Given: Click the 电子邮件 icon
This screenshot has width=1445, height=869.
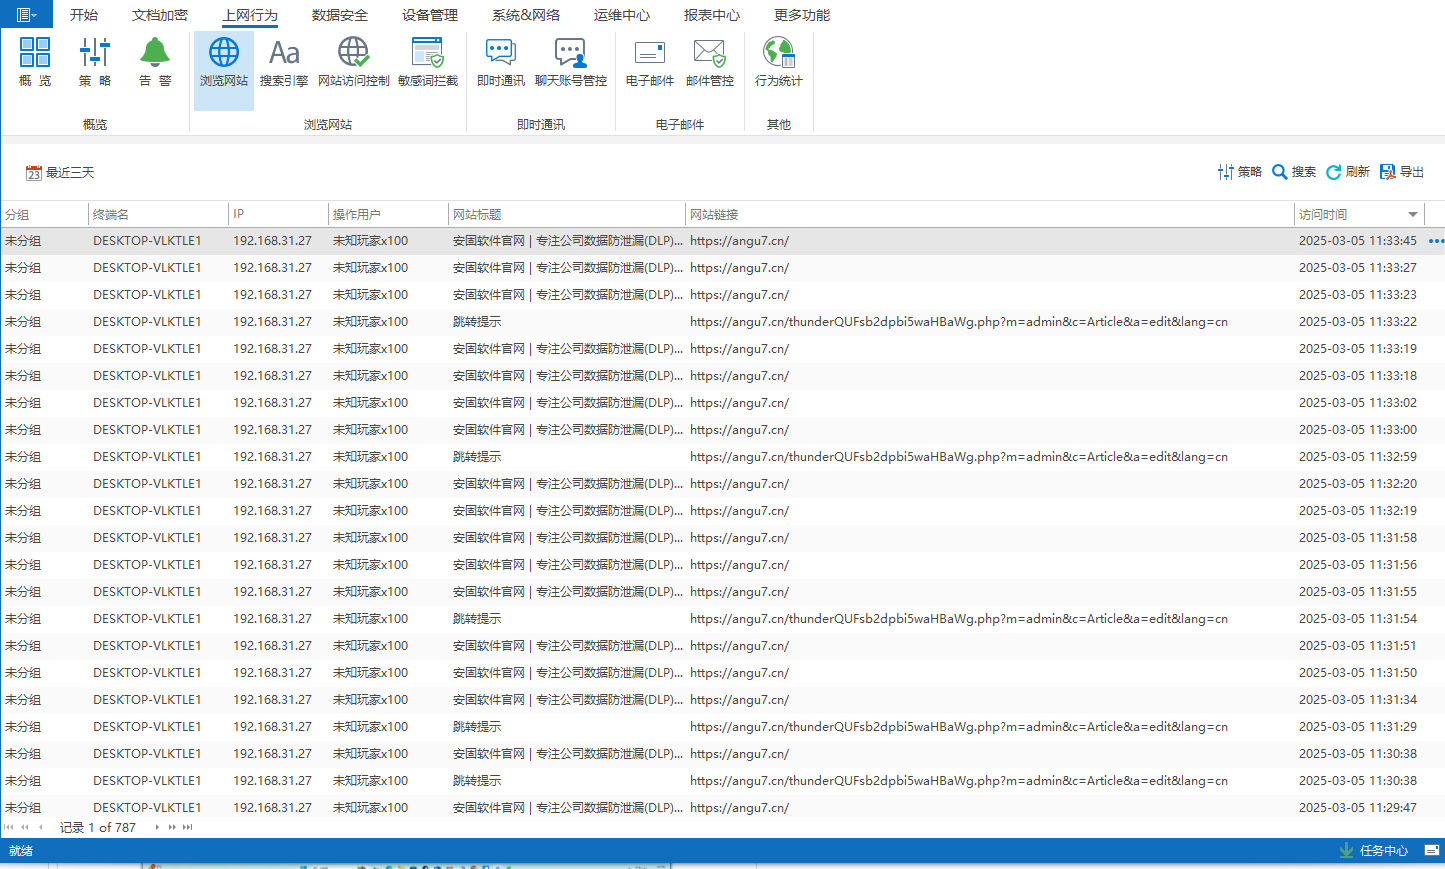Looking at the screenshot, I should coord(649,61).
